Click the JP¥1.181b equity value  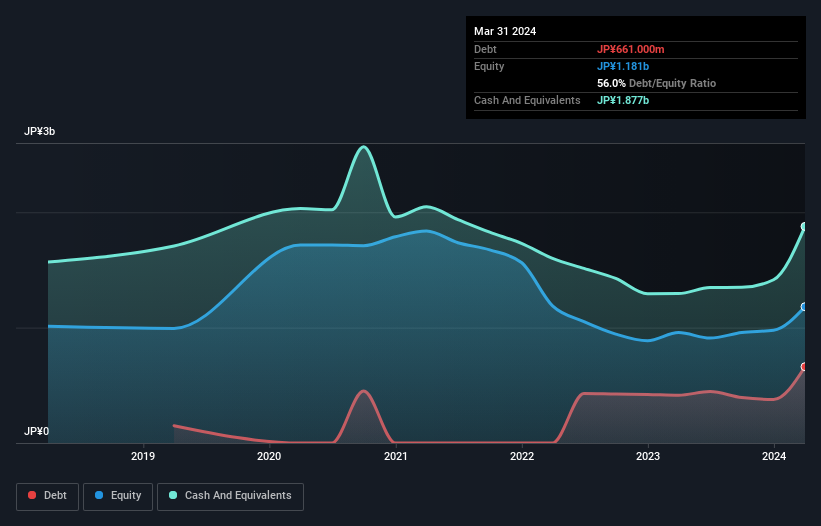click(x=623, y=66)
